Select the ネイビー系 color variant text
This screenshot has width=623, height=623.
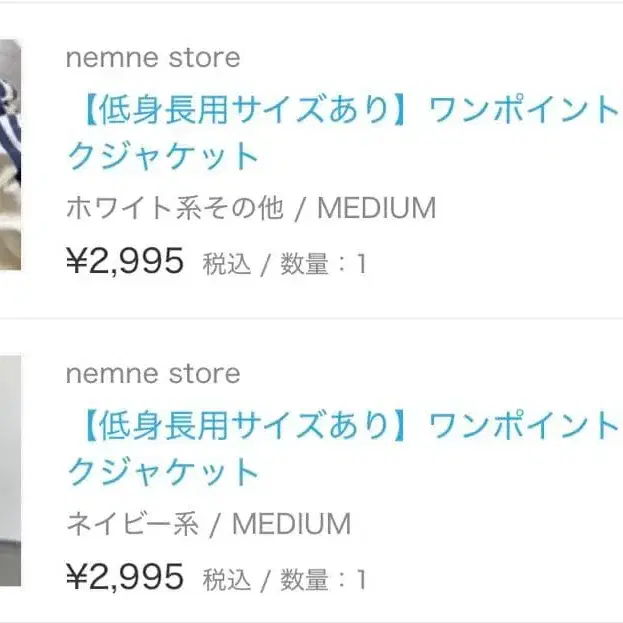(132, 523)
